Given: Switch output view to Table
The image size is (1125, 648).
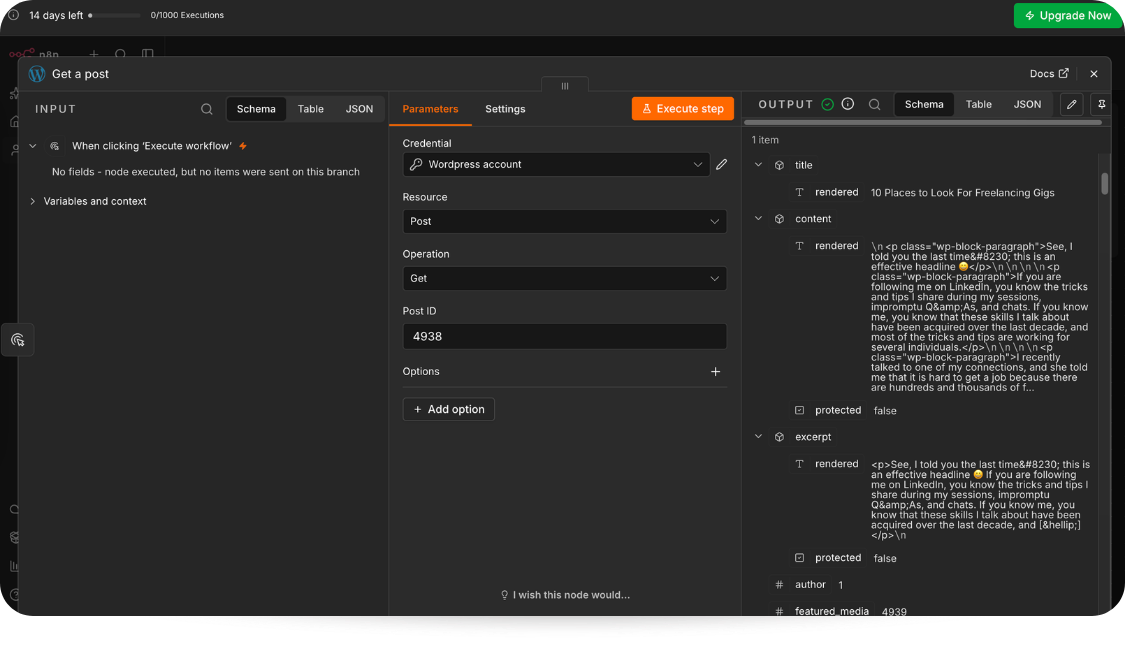Looking at the screenshot, I should point(979,105).
